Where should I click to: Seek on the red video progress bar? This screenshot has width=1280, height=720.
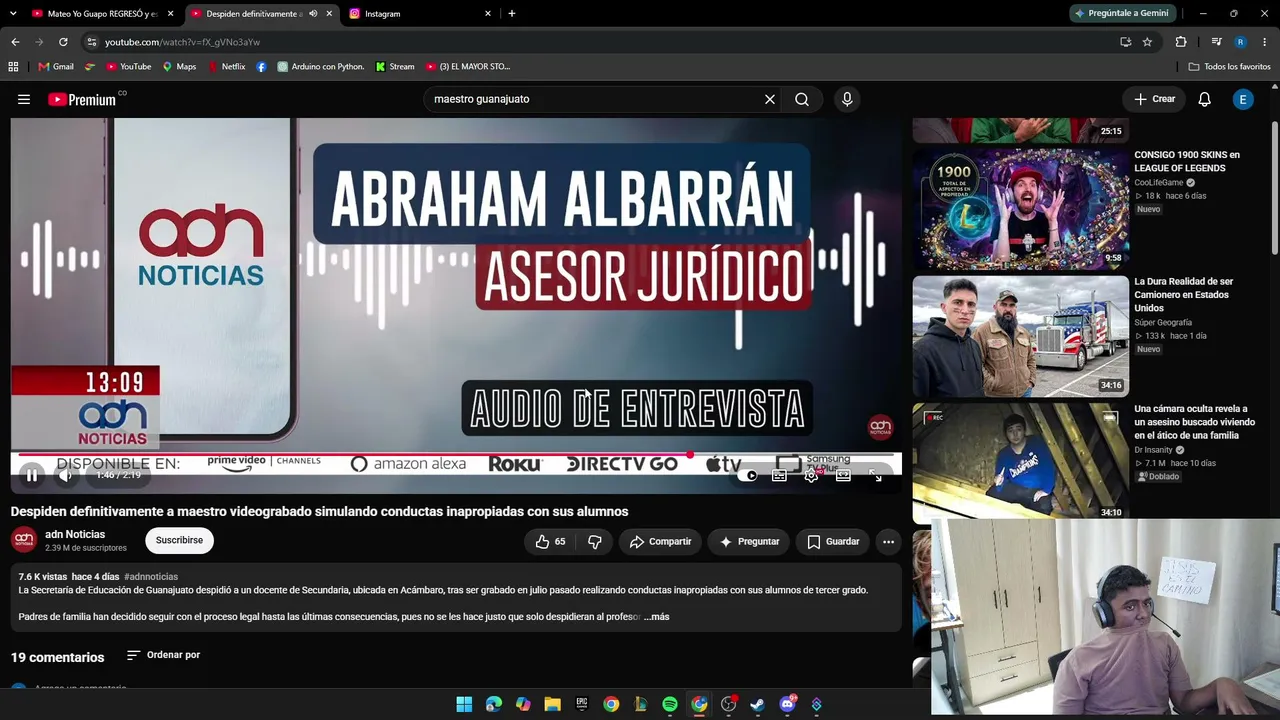tap(456, 454)
